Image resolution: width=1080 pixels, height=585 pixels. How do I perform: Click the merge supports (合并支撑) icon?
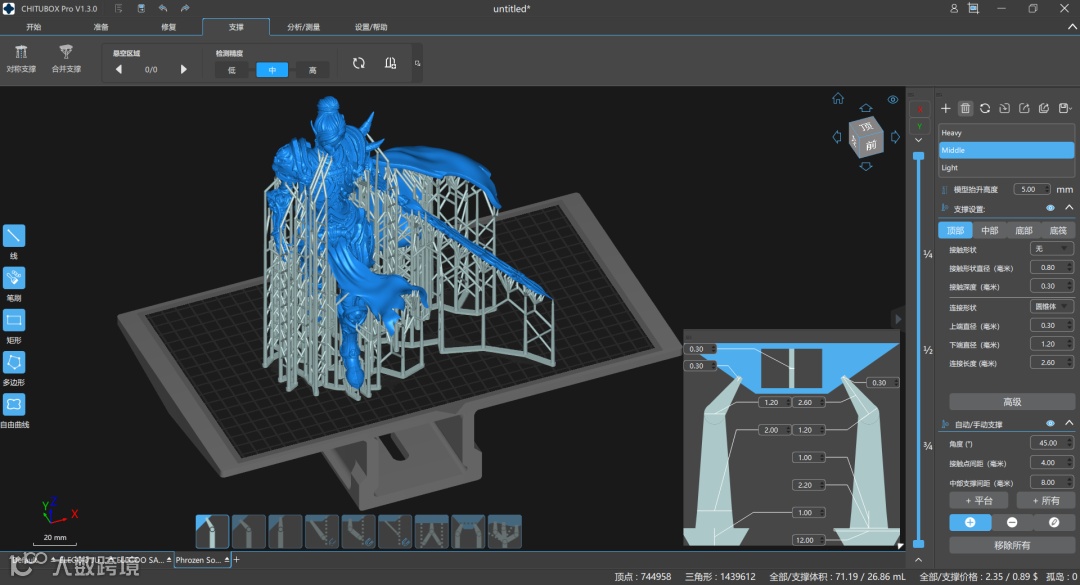66,52
